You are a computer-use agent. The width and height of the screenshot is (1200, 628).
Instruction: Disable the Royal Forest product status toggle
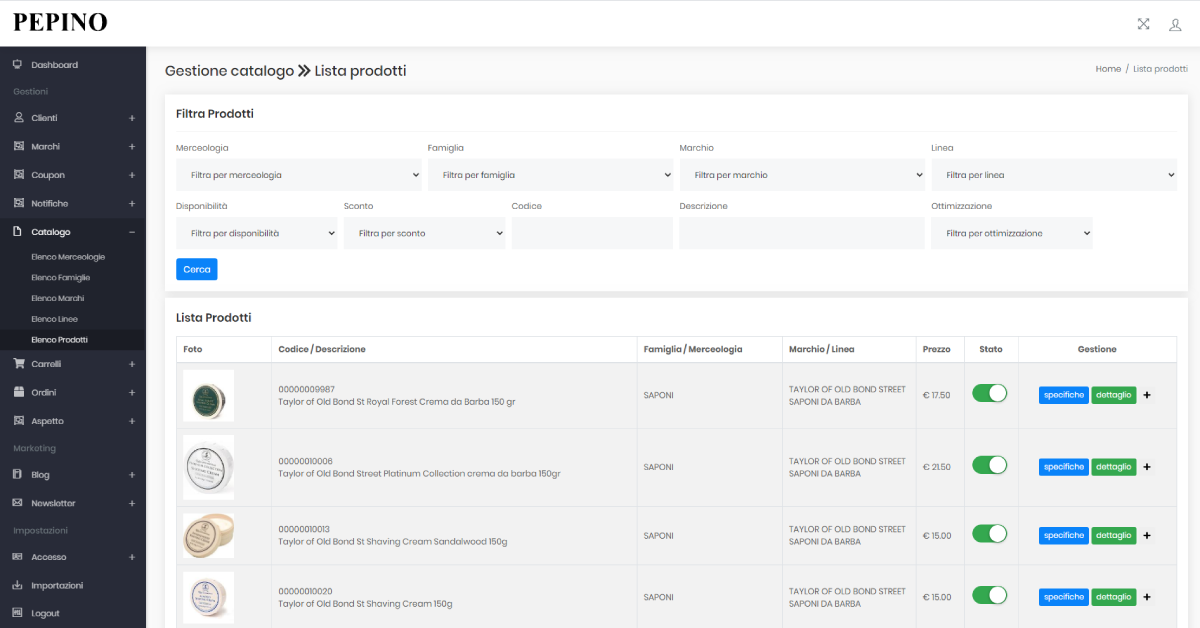coord(989,394)
